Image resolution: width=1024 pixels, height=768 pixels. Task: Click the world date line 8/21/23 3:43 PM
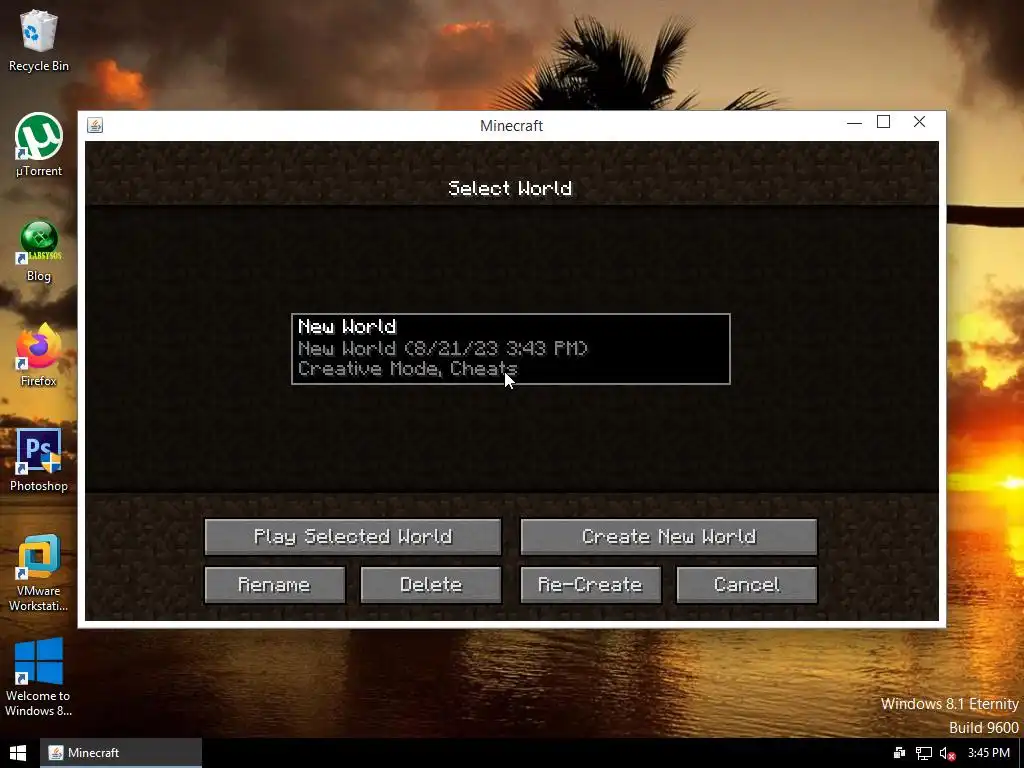tap(443, 348)
